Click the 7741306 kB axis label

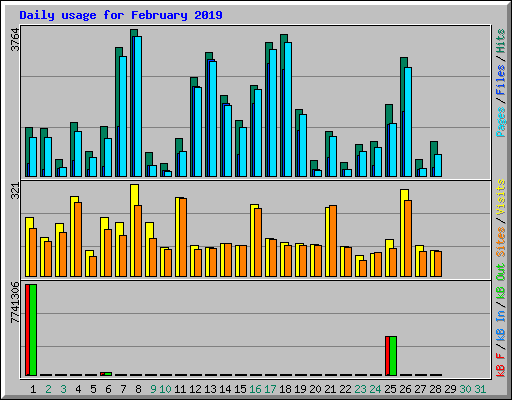point(15,303)
